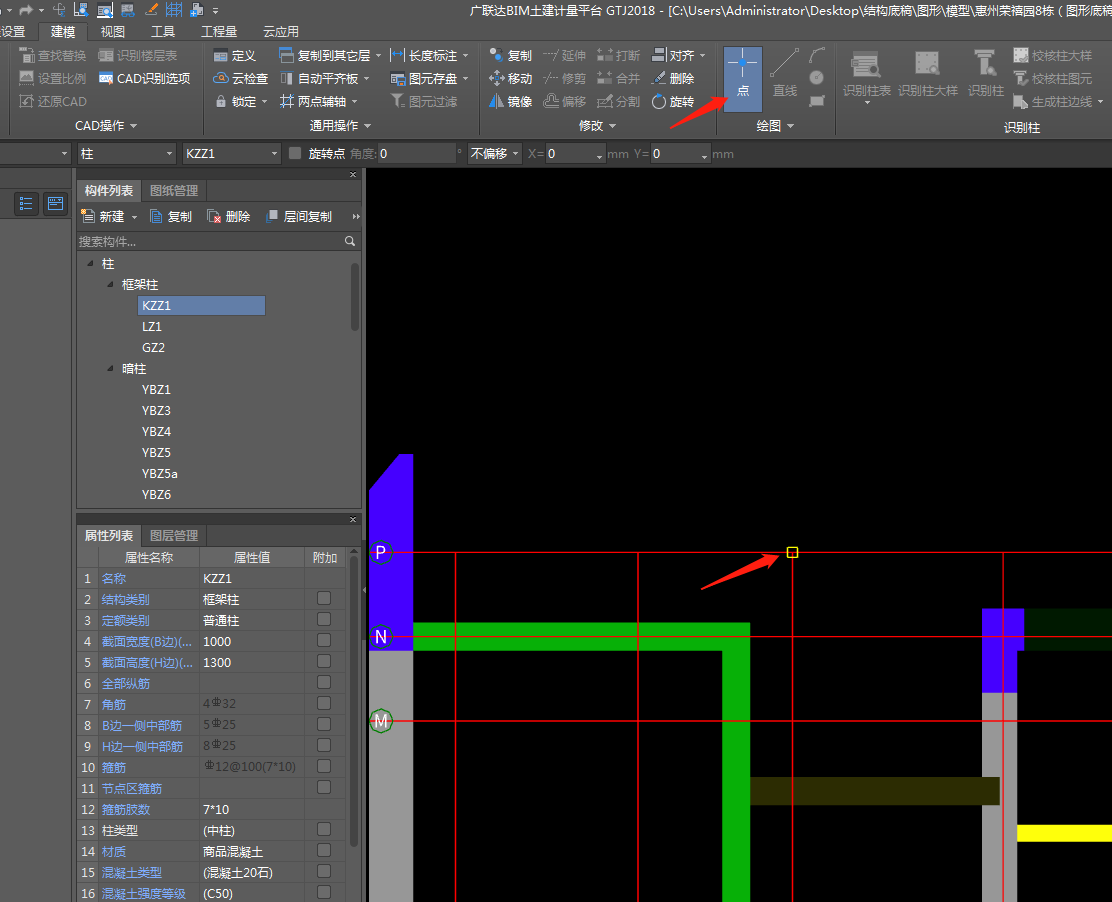Click the 复制 (copy) modify tool
Viewport: 1112px width, 902px height.
[x=511, y=55]
